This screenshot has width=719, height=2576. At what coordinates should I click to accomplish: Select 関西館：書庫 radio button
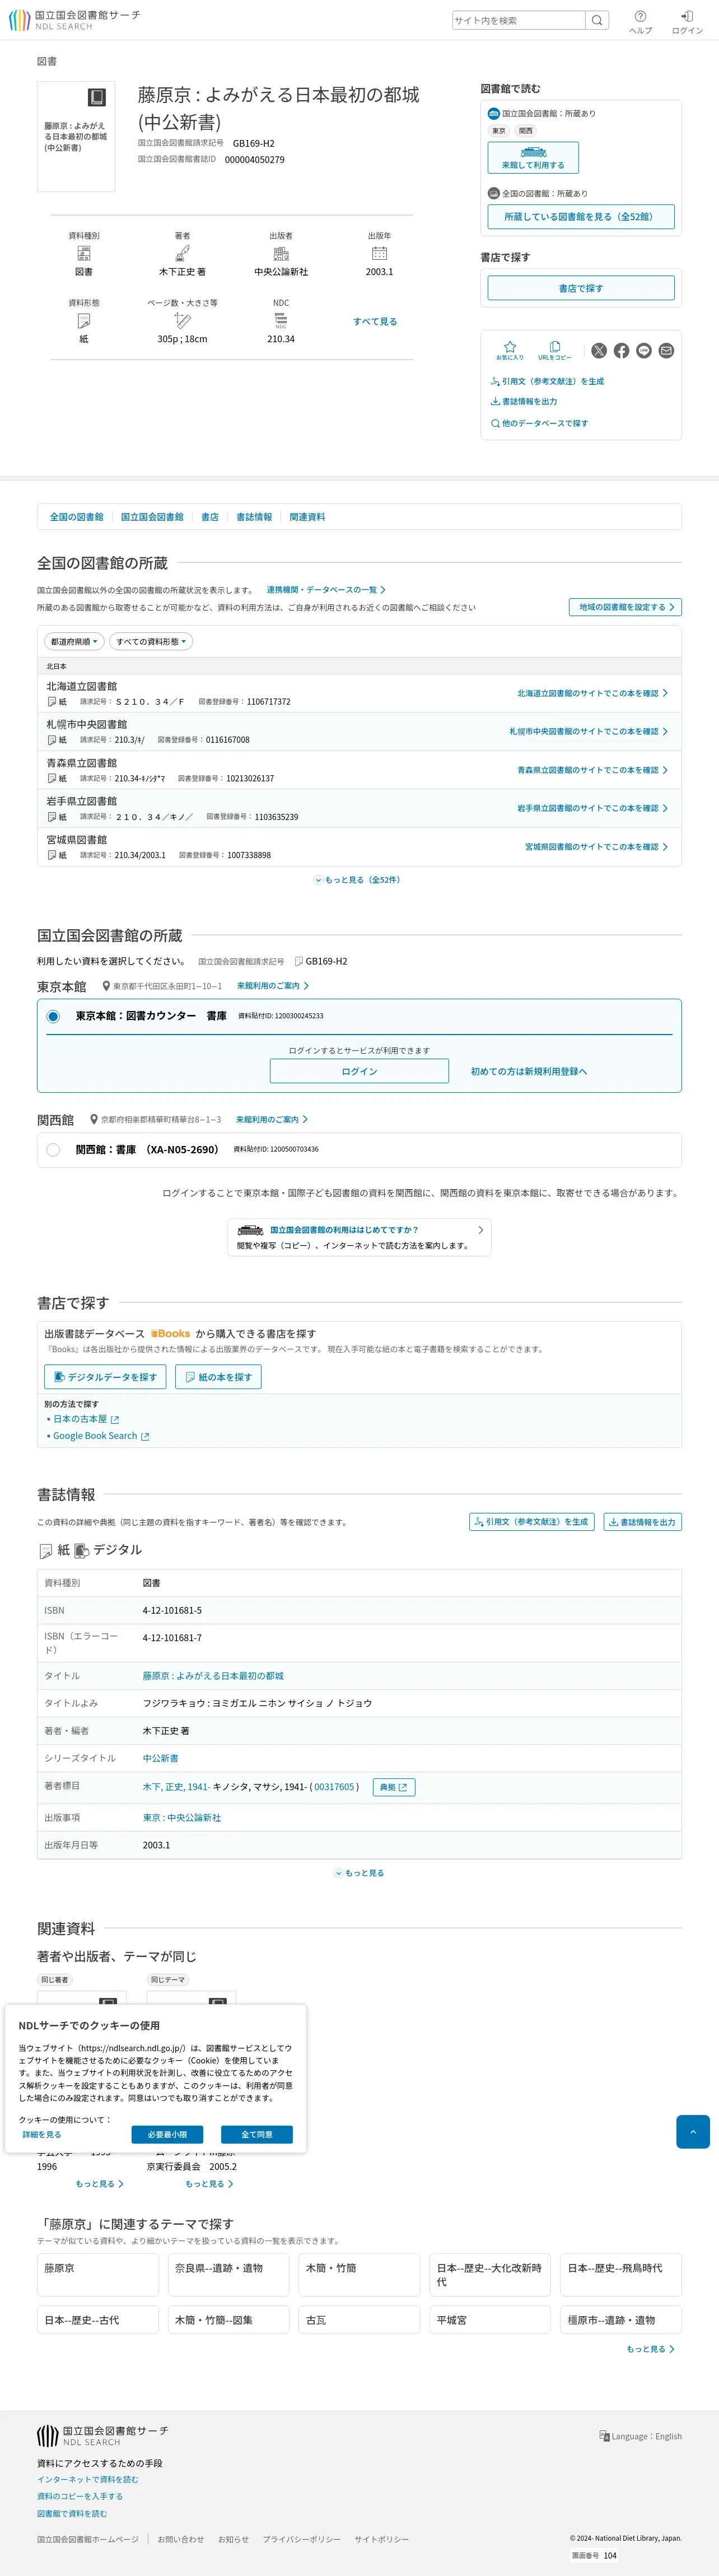53,1150
